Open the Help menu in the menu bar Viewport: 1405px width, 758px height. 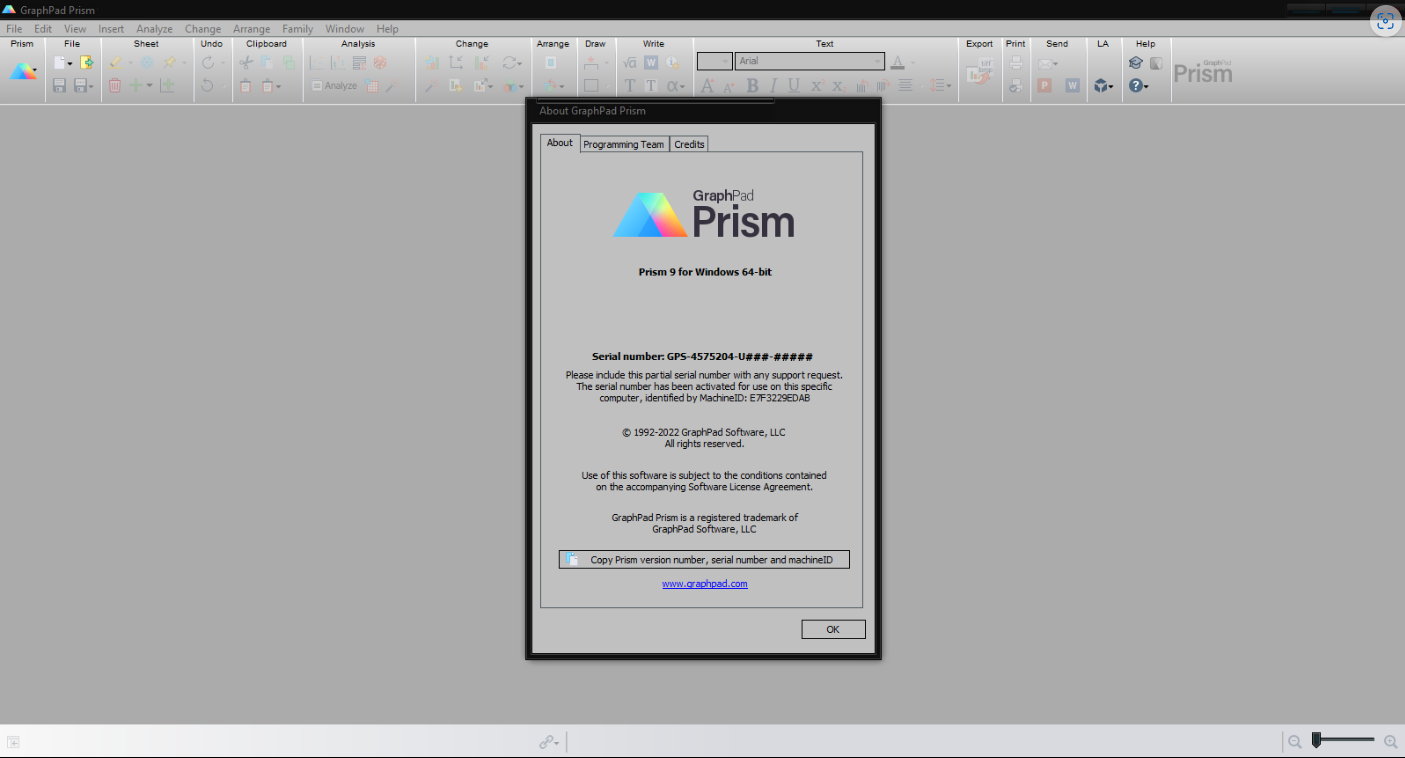tap(387, 29)
